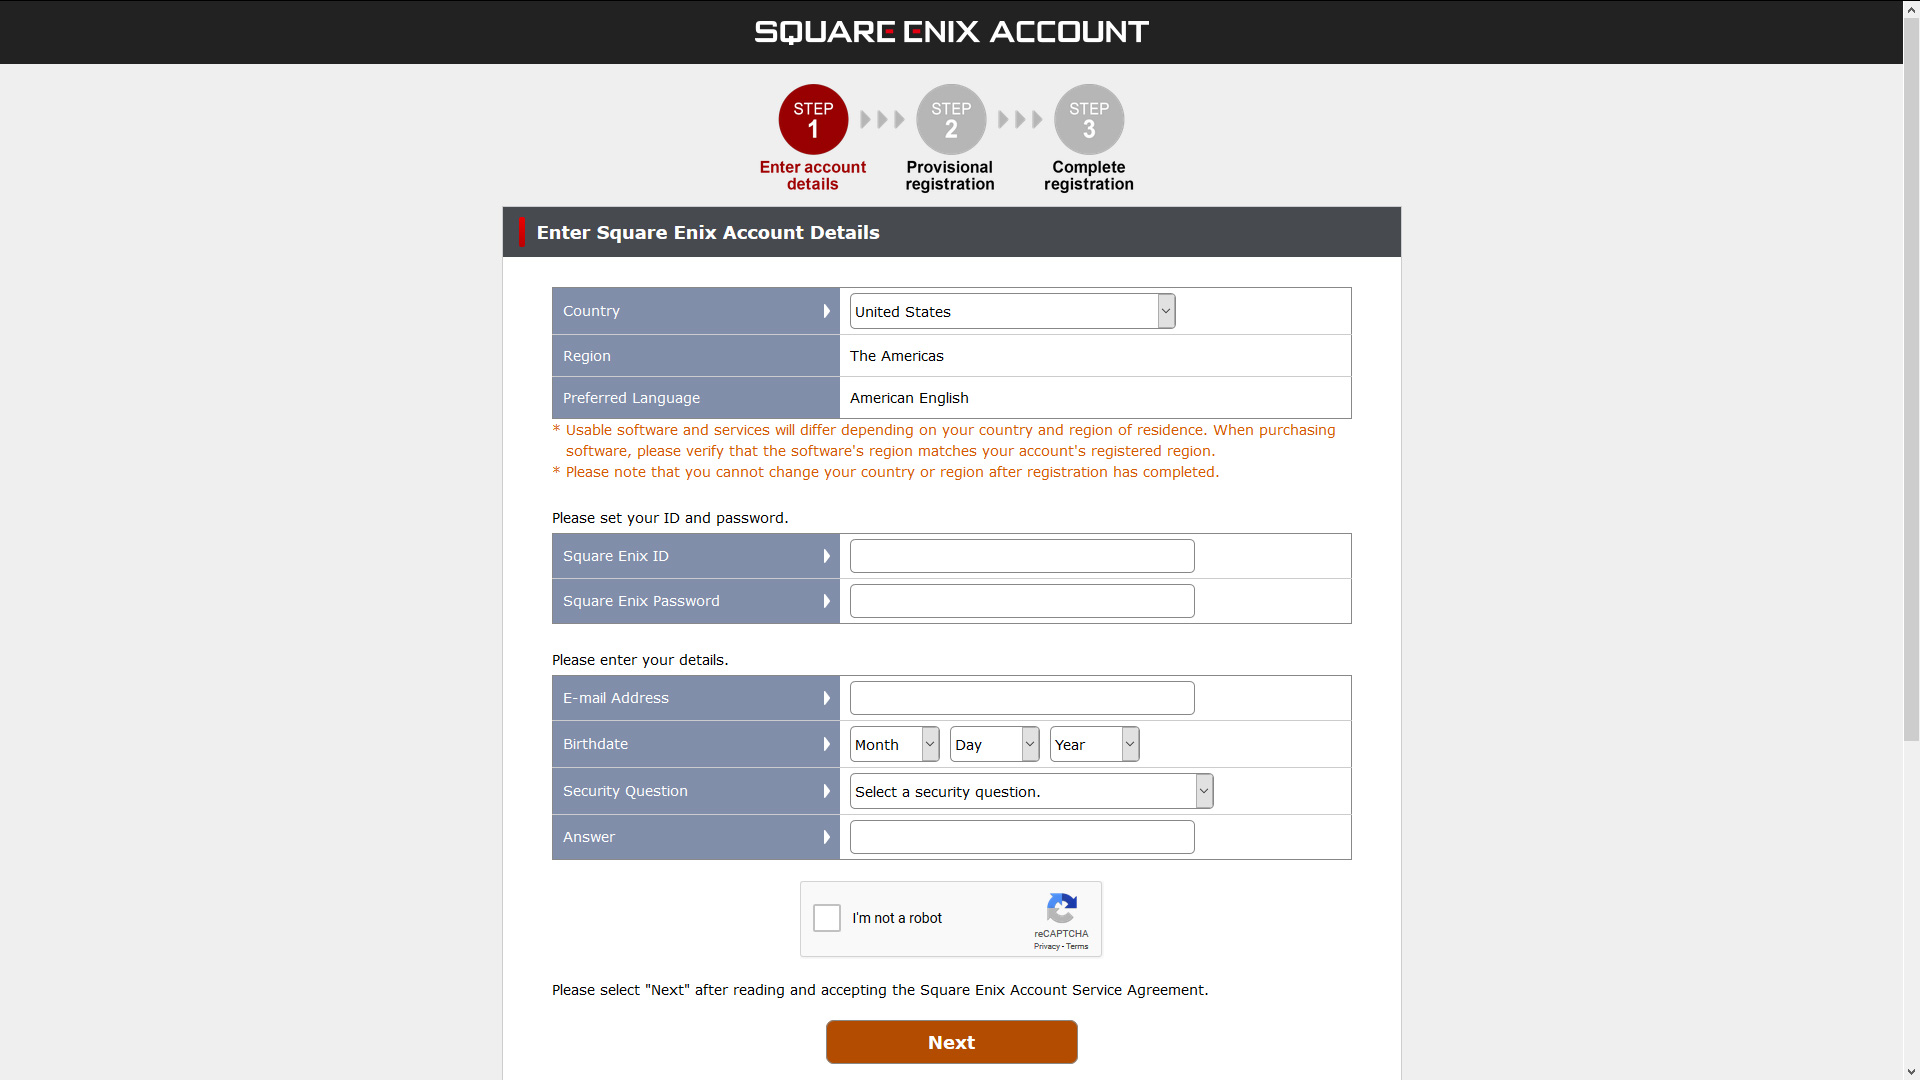Click the reCAPTCHA Privacy link
The height and width of the screenshot is (1080, 1920).
[1042, 945]
